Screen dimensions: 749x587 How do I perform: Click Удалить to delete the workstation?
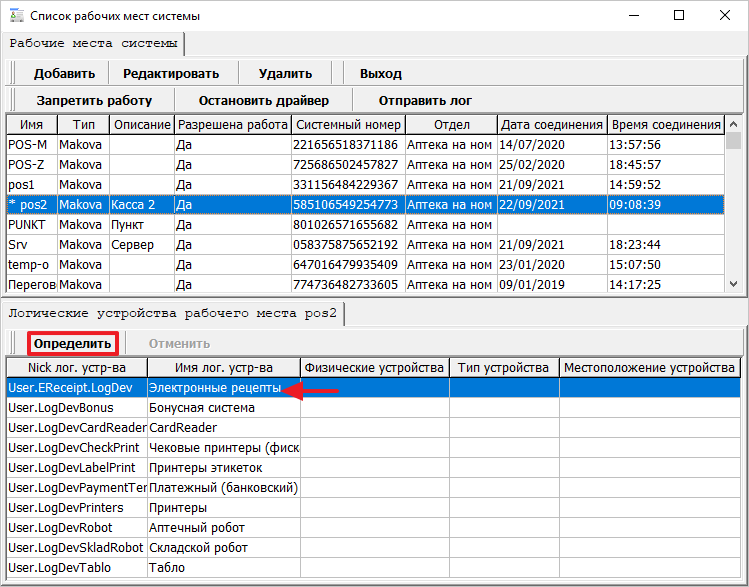pyautogui.click(x=285, y=73)
